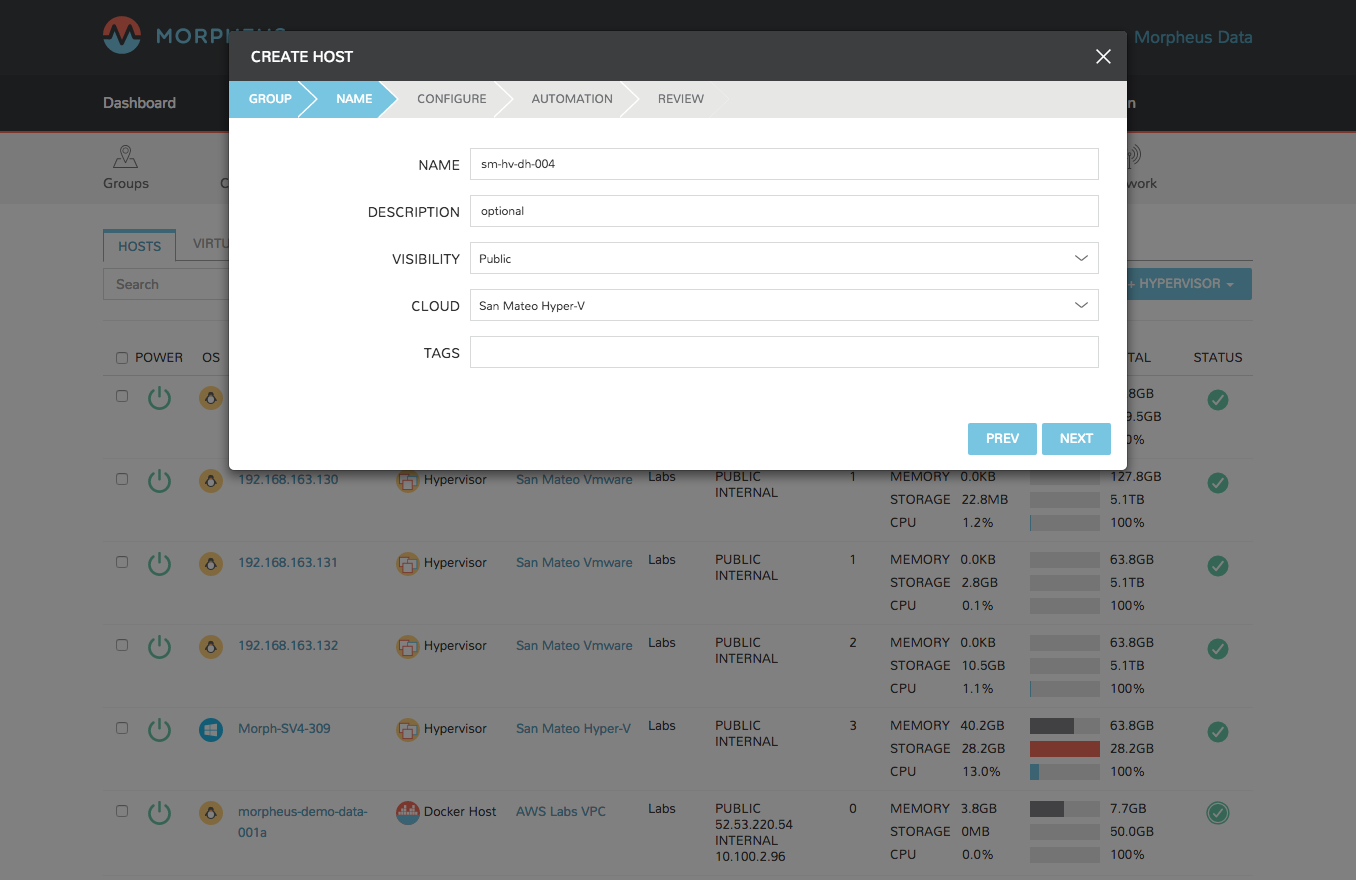Click the PREV button
Screen dimensions: 1356x880
click(1002, 438)
